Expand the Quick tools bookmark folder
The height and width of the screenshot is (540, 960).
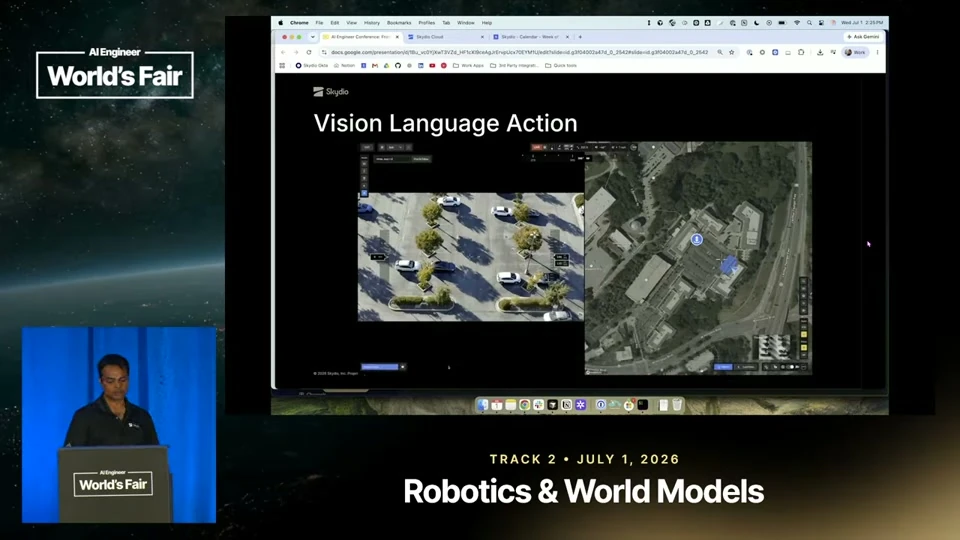coord(561,66)
